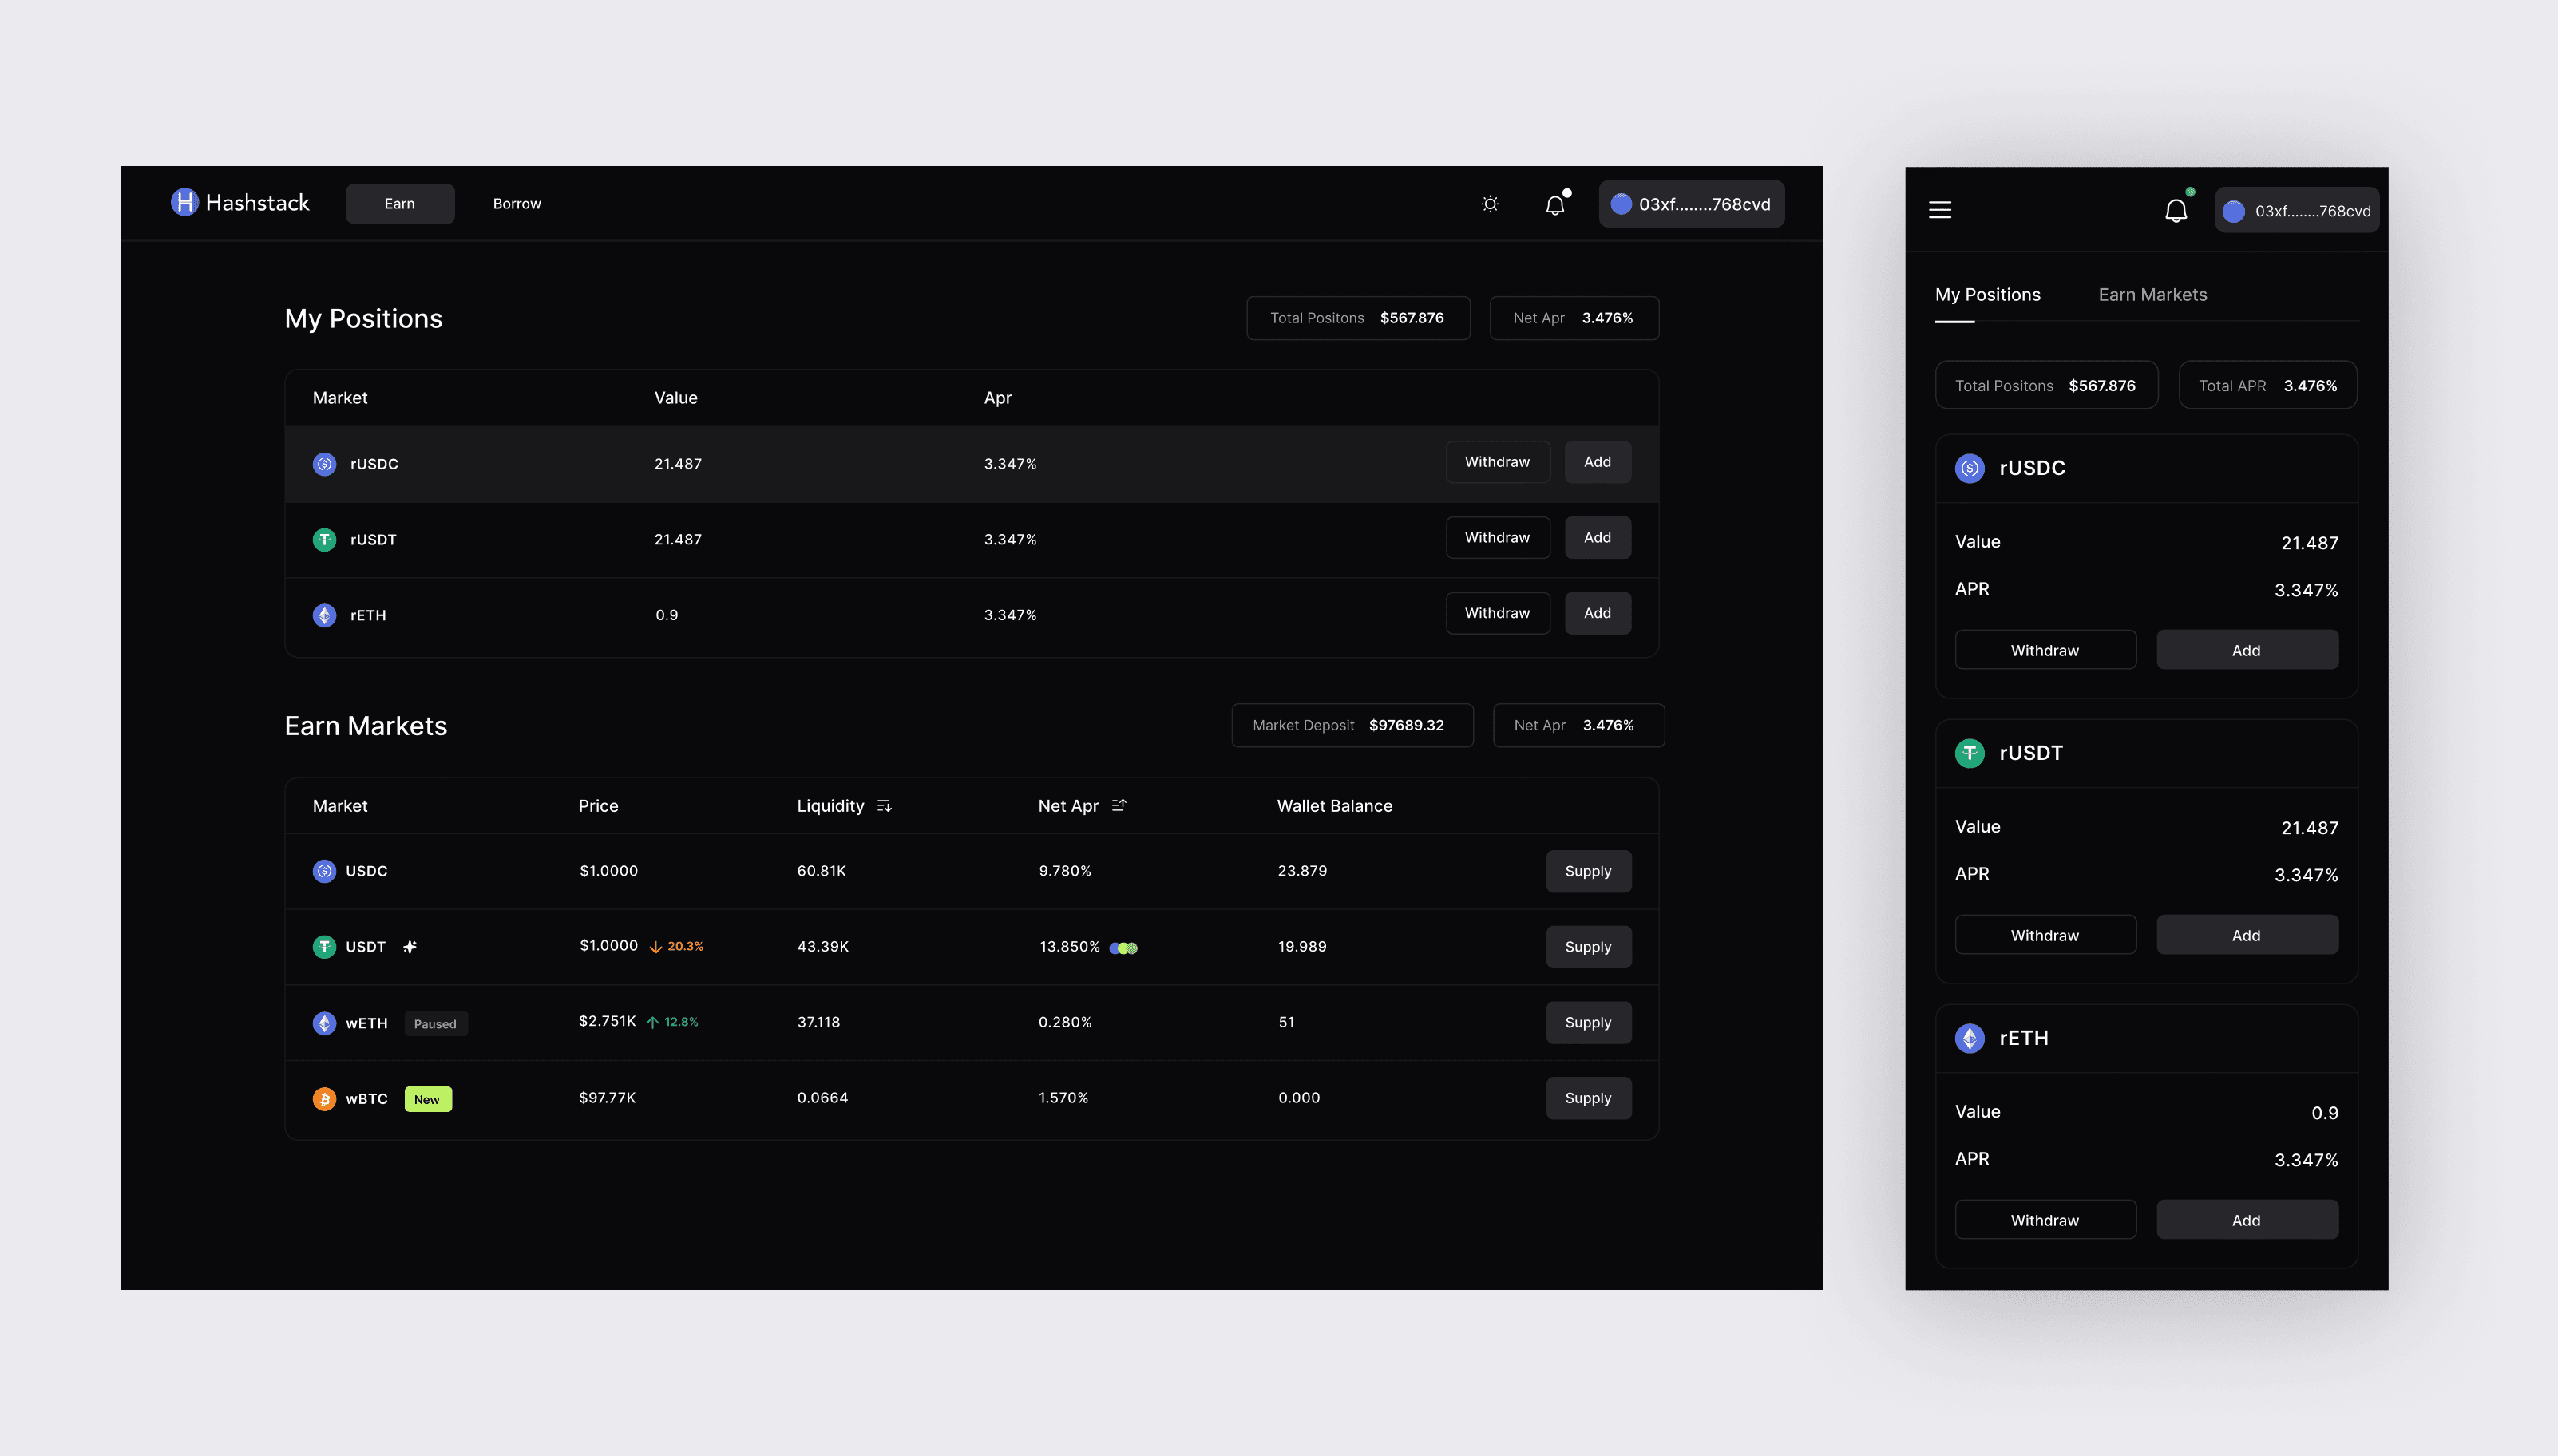Screen dimensions: 2558x1456
Task: Click the rUSDT icon in the mobile card
Action: click(x=1969, y=753)
